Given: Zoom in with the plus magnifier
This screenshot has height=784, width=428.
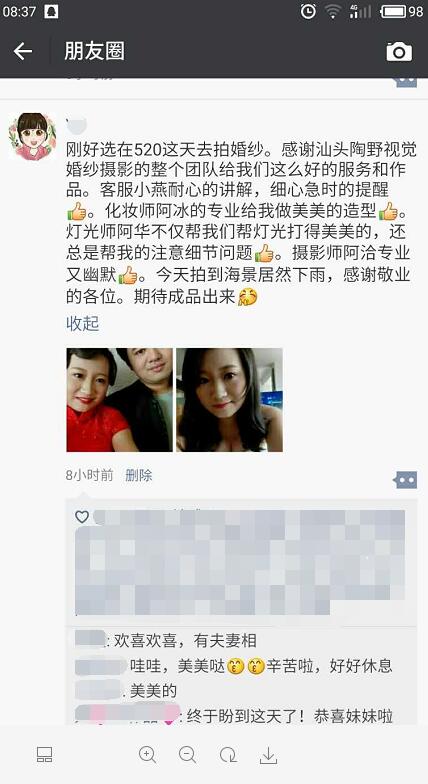Looking at the screenshot, I should point(148,755).
